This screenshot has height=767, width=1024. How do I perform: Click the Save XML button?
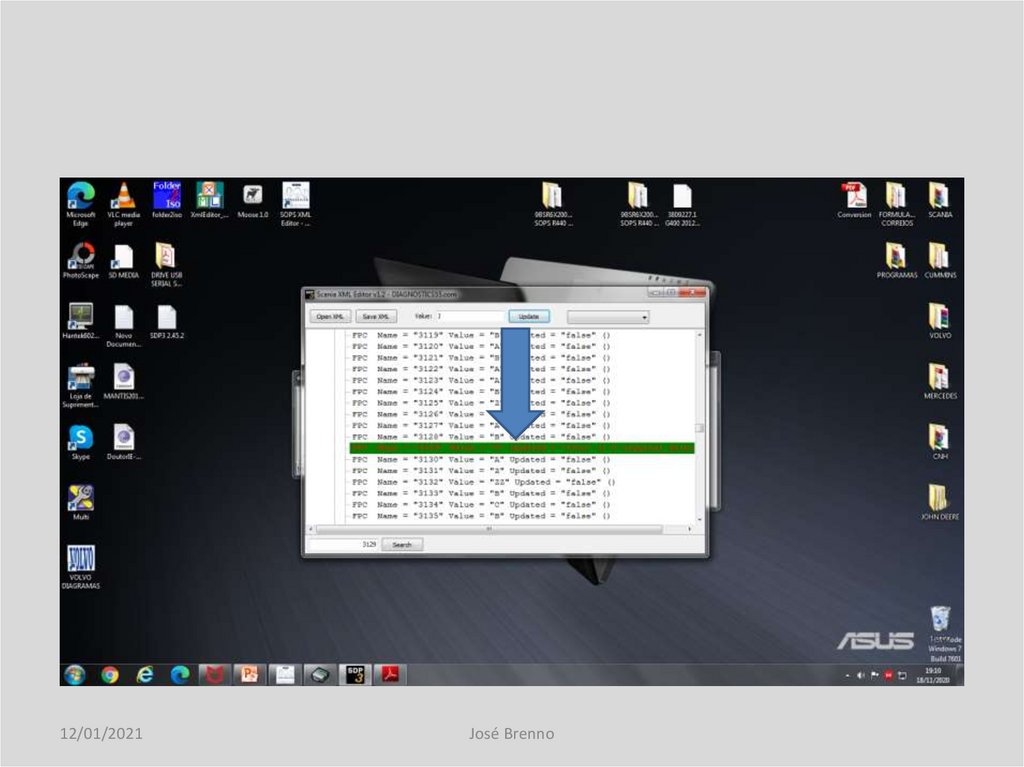[x=376, y=316]
